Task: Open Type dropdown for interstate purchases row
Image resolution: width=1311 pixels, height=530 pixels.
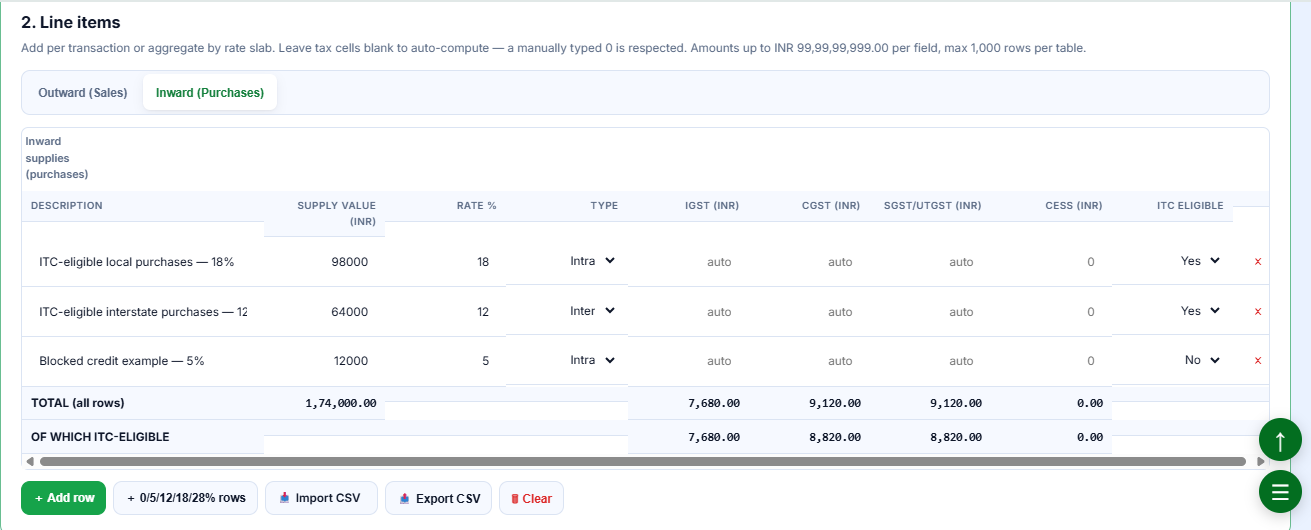Action: click(591, 311)
